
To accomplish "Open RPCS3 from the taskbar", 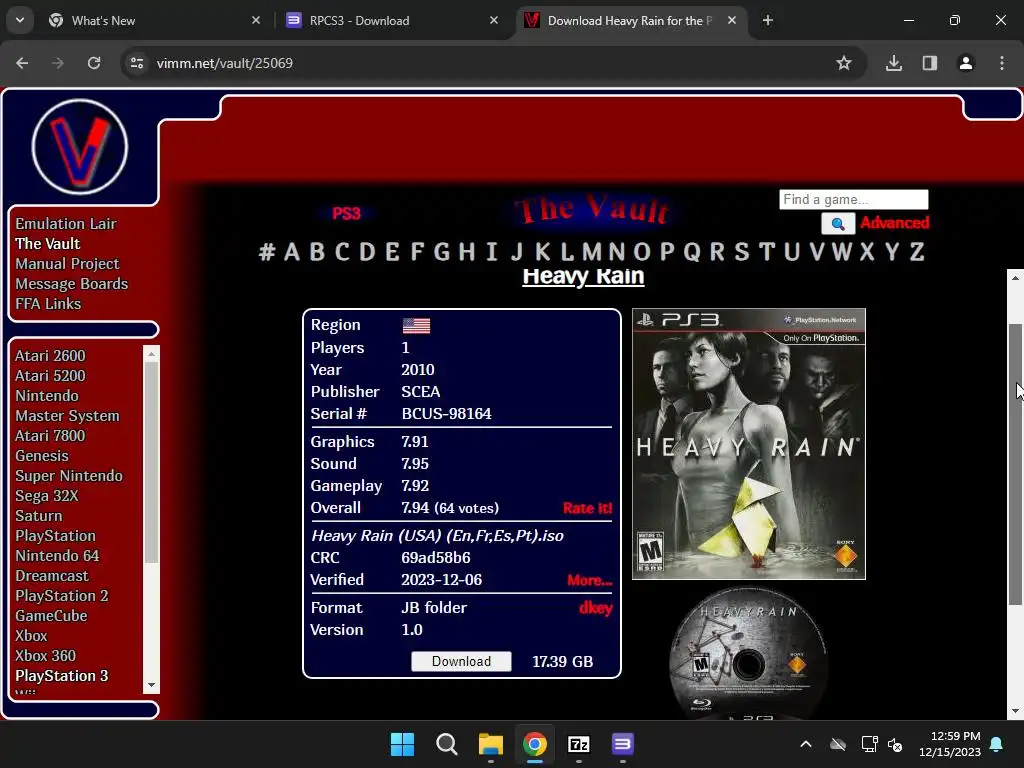I will (622, 744).
